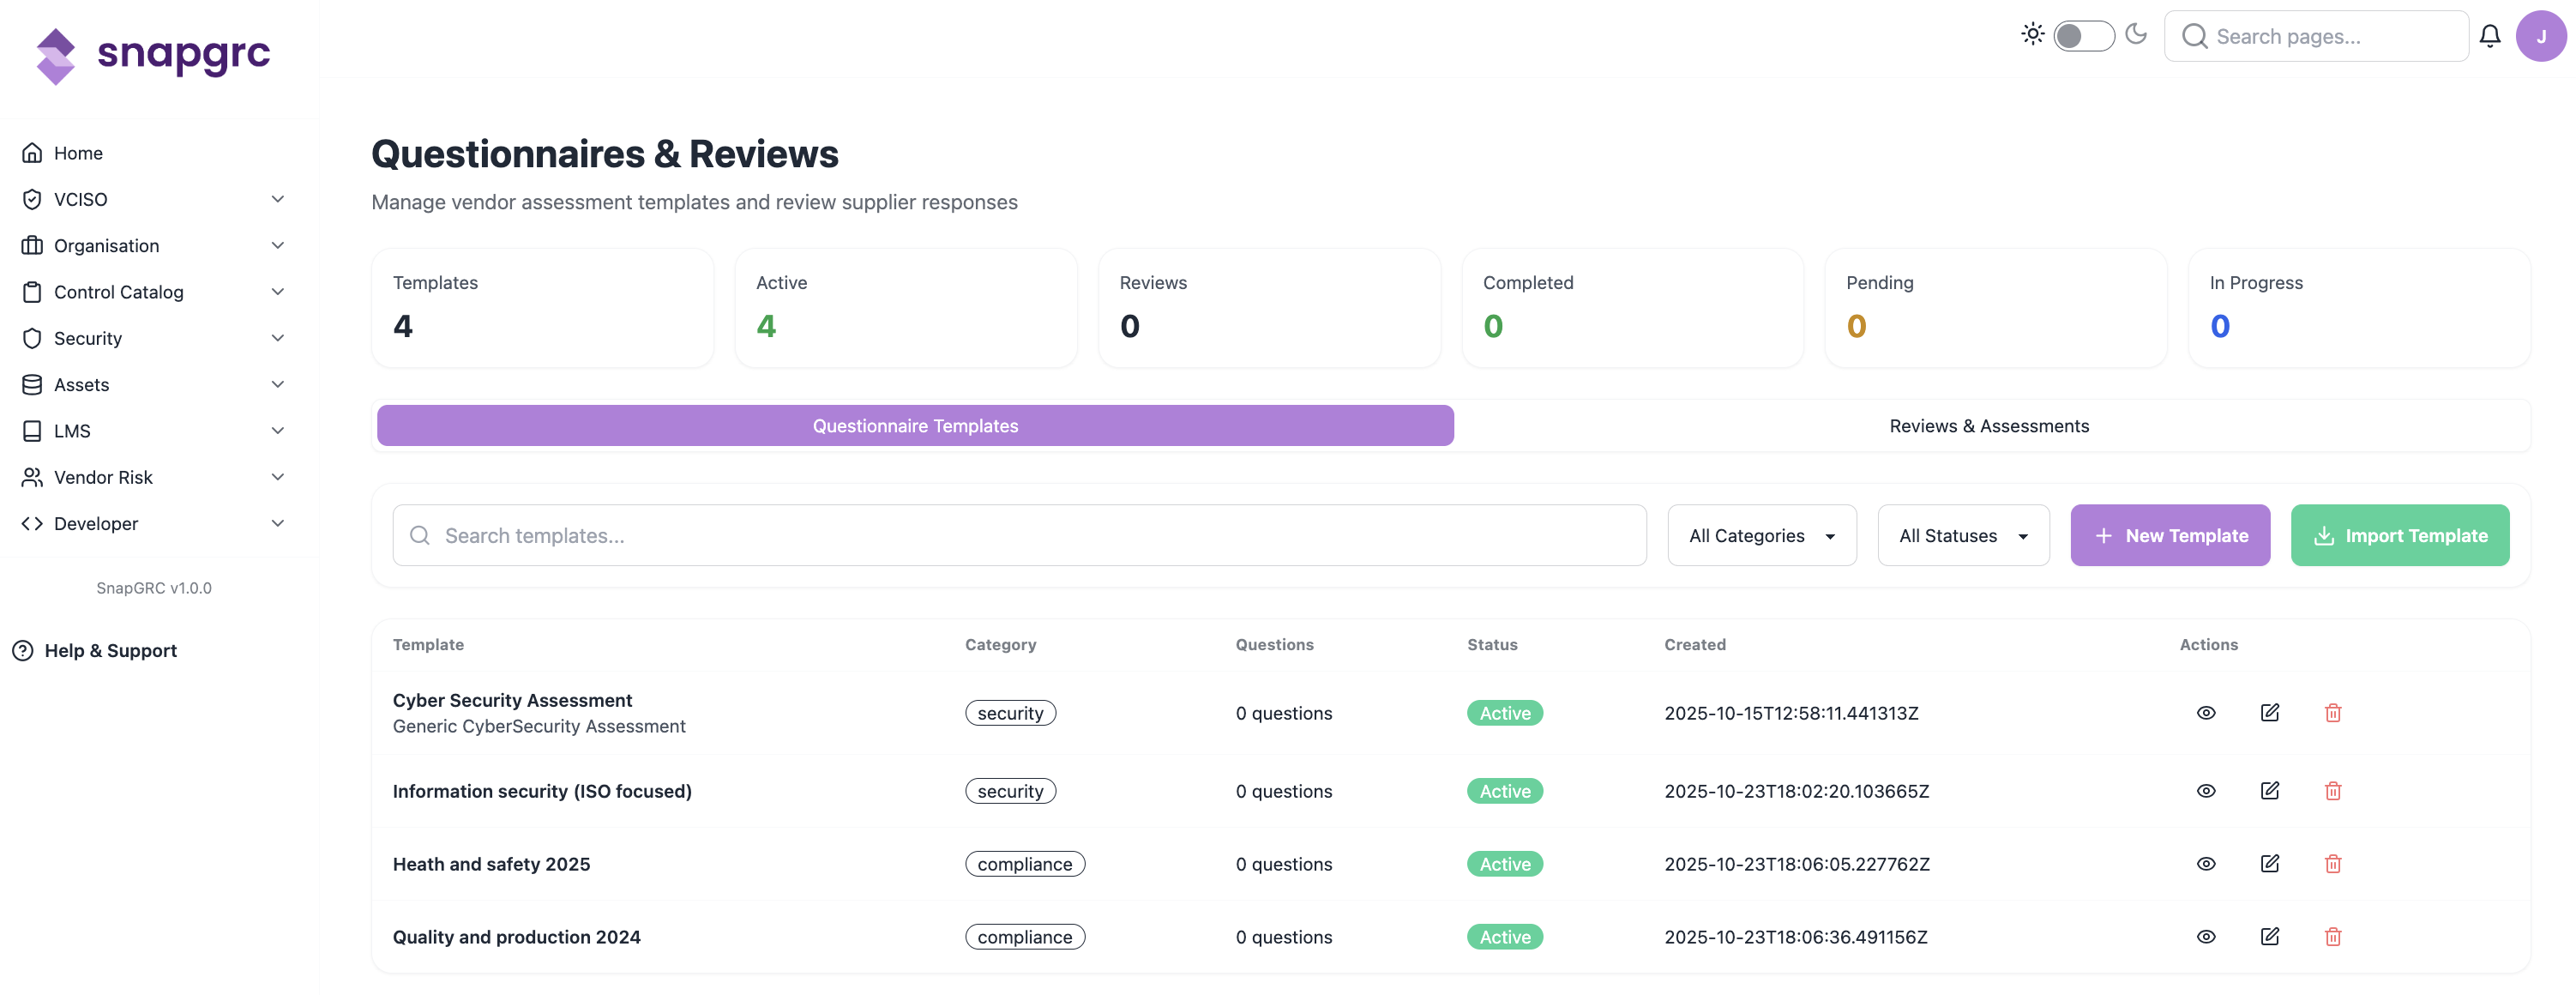2576x995 pixels.
Task: Select the Security section in the sidebar
Action: [88, 338]
